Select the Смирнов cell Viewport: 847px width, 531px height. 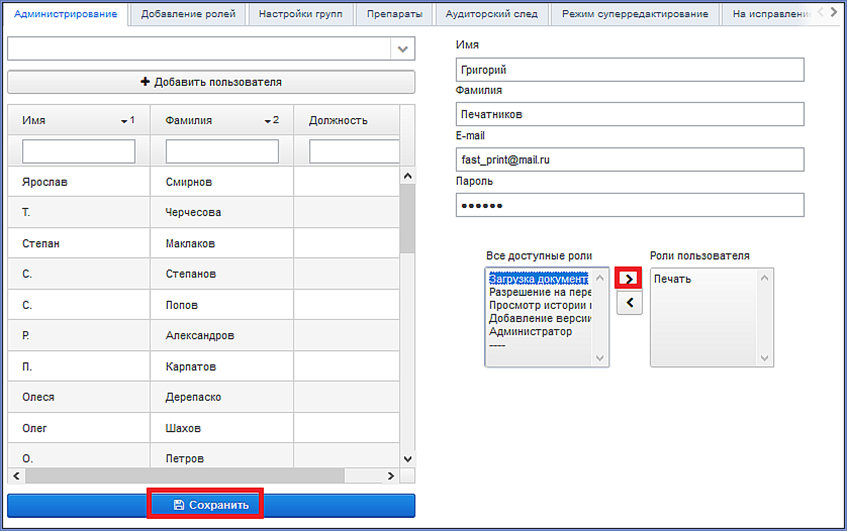[222, 182]
